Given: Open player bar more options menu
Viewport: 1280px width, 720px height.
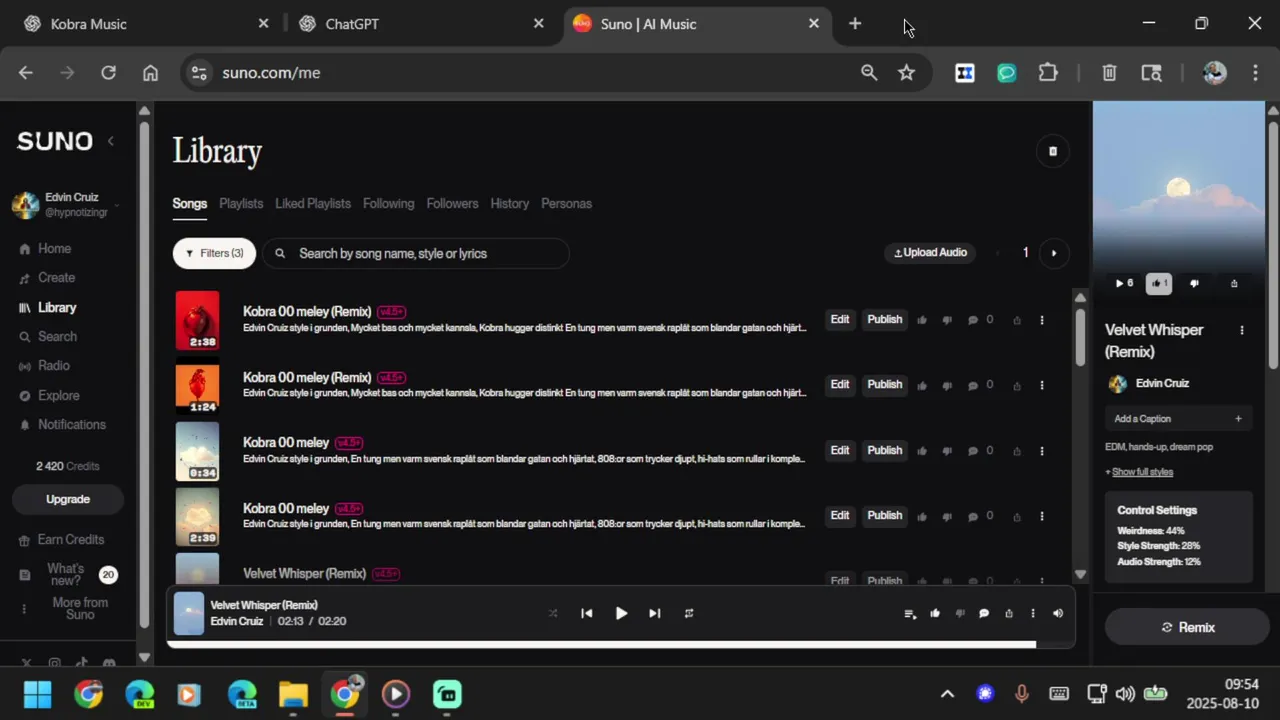Looking at the screenshot, I should tap(1033, 614).
